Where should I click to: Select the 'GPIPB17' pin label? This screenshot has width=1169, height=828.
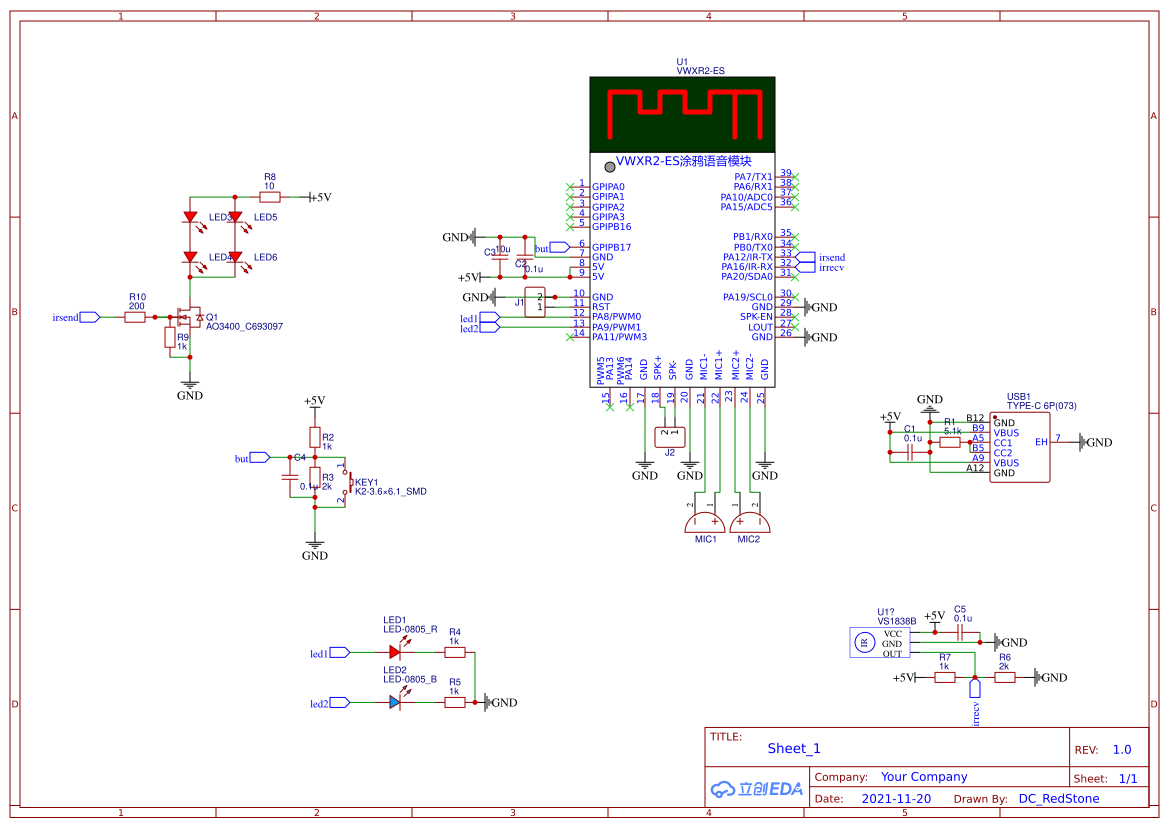[611, 247]
